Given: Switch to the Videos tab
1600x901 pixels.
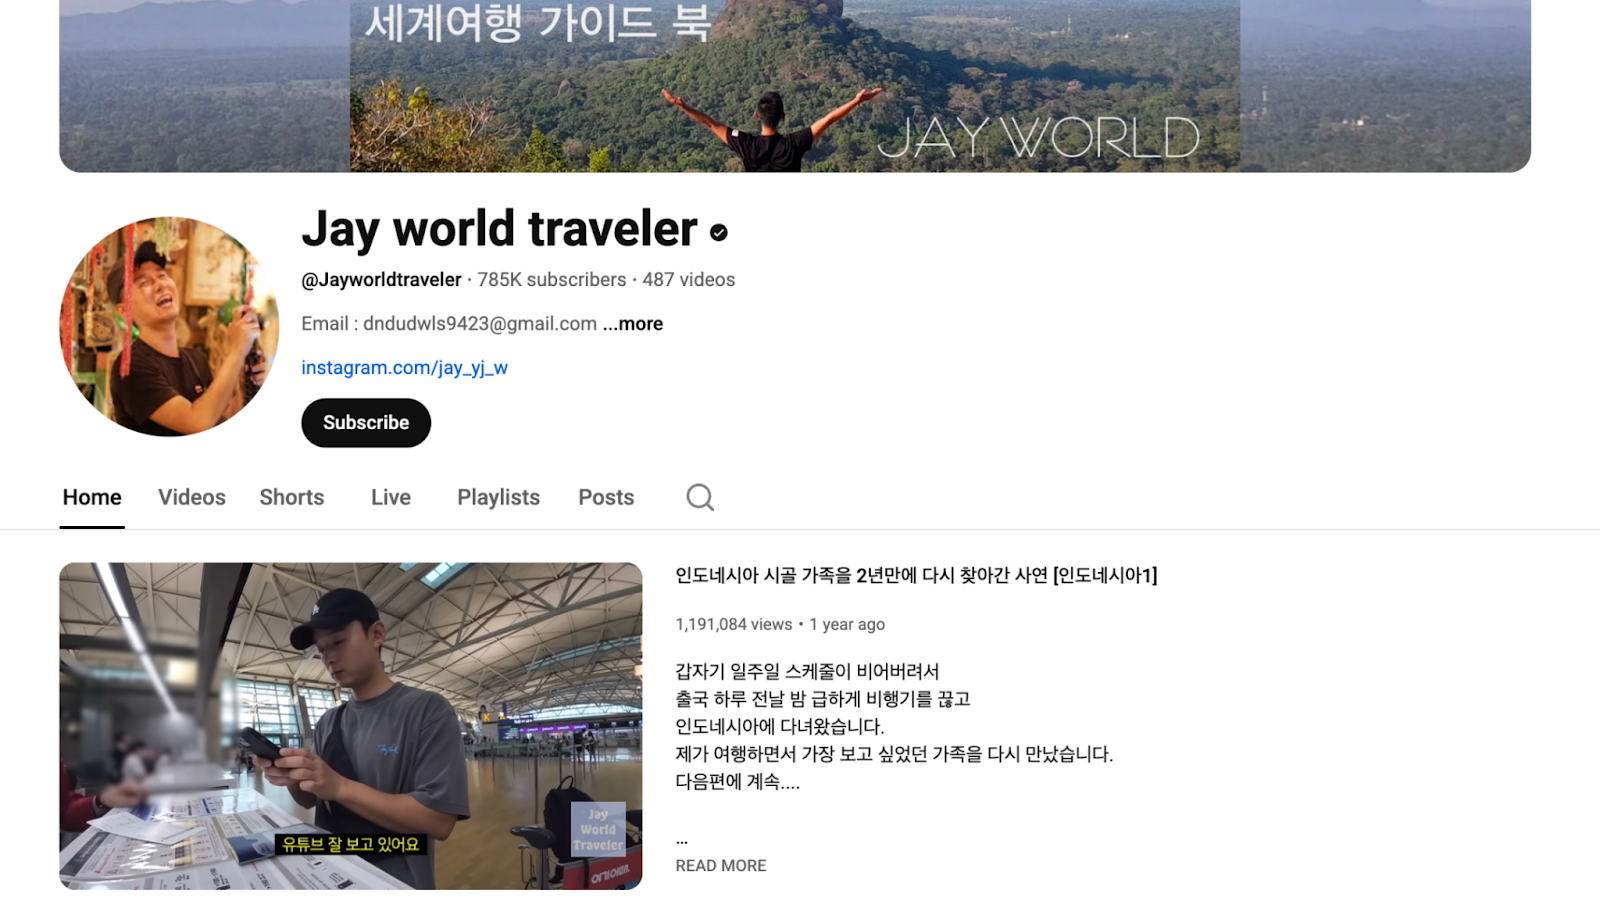Looking at the screenshot, I should tap(192, 497).
